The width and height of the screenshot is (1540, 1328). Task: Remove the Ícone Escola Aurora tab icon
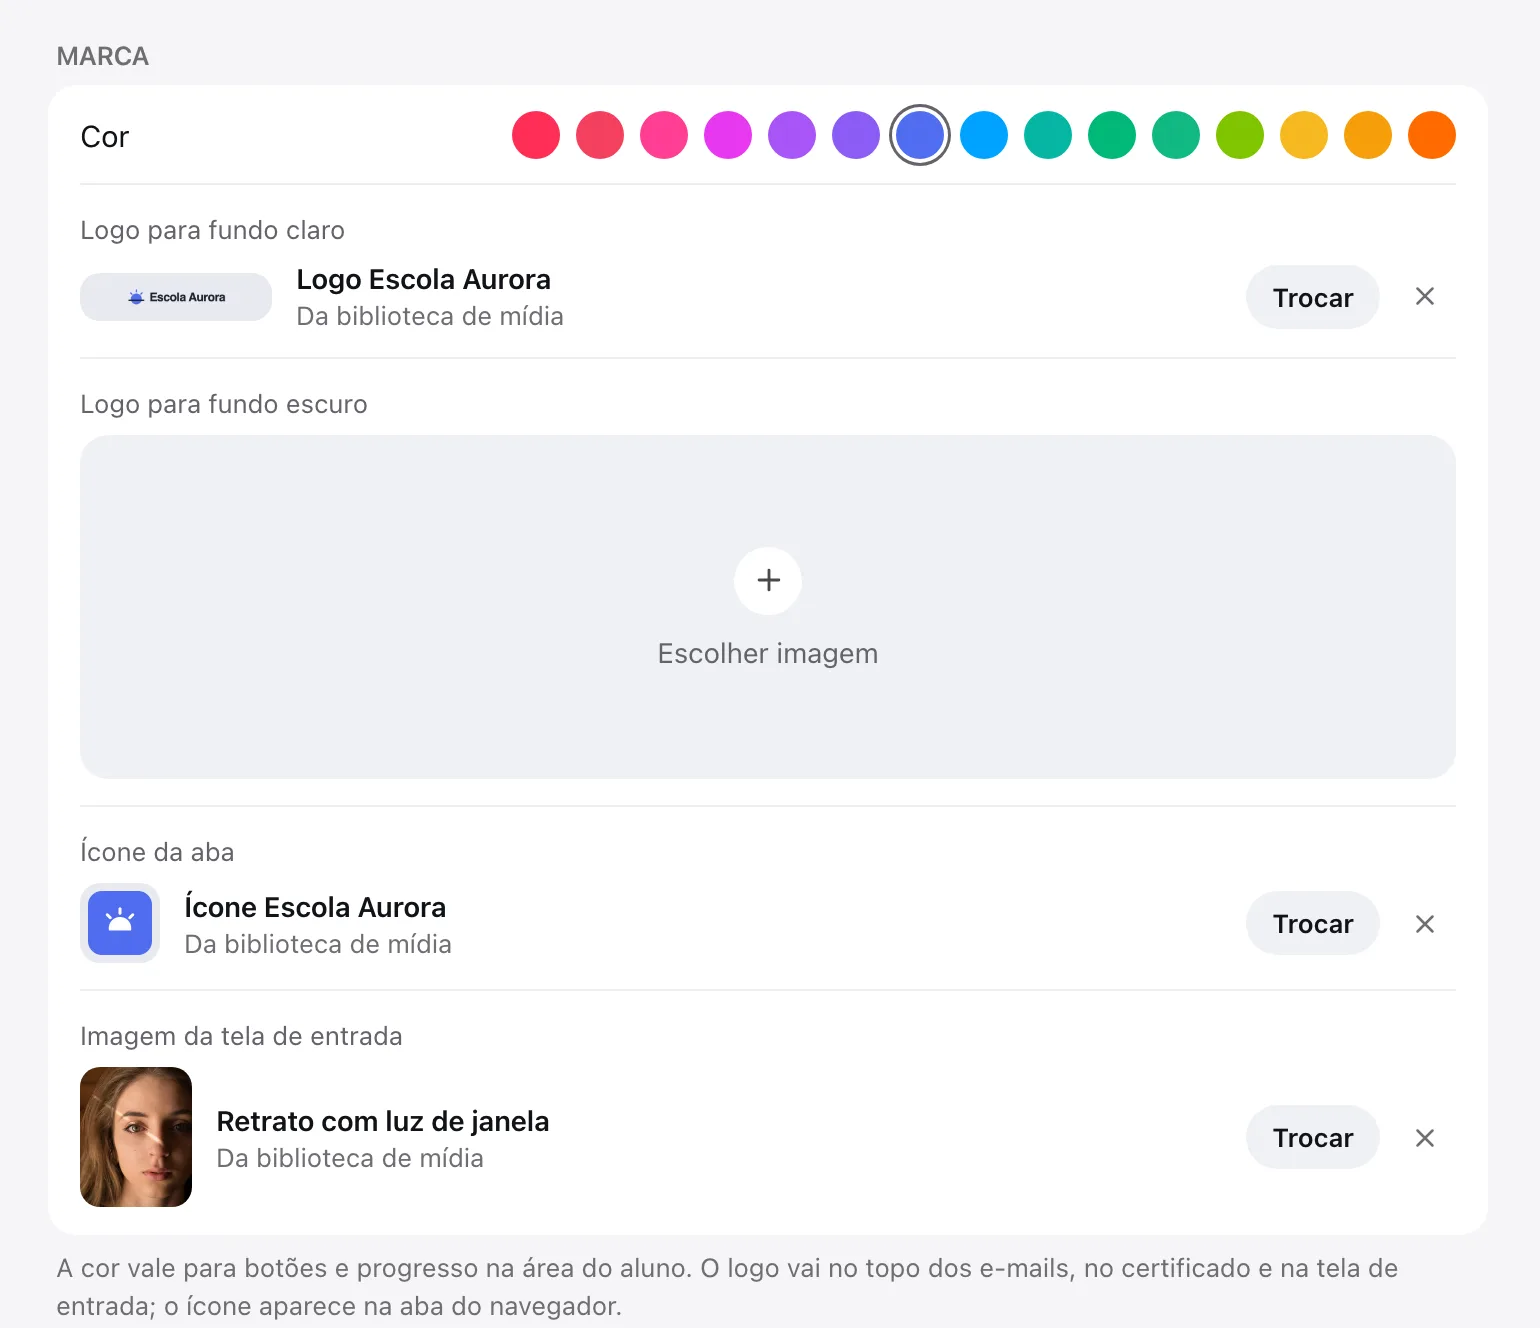[x=1425, y=924]
